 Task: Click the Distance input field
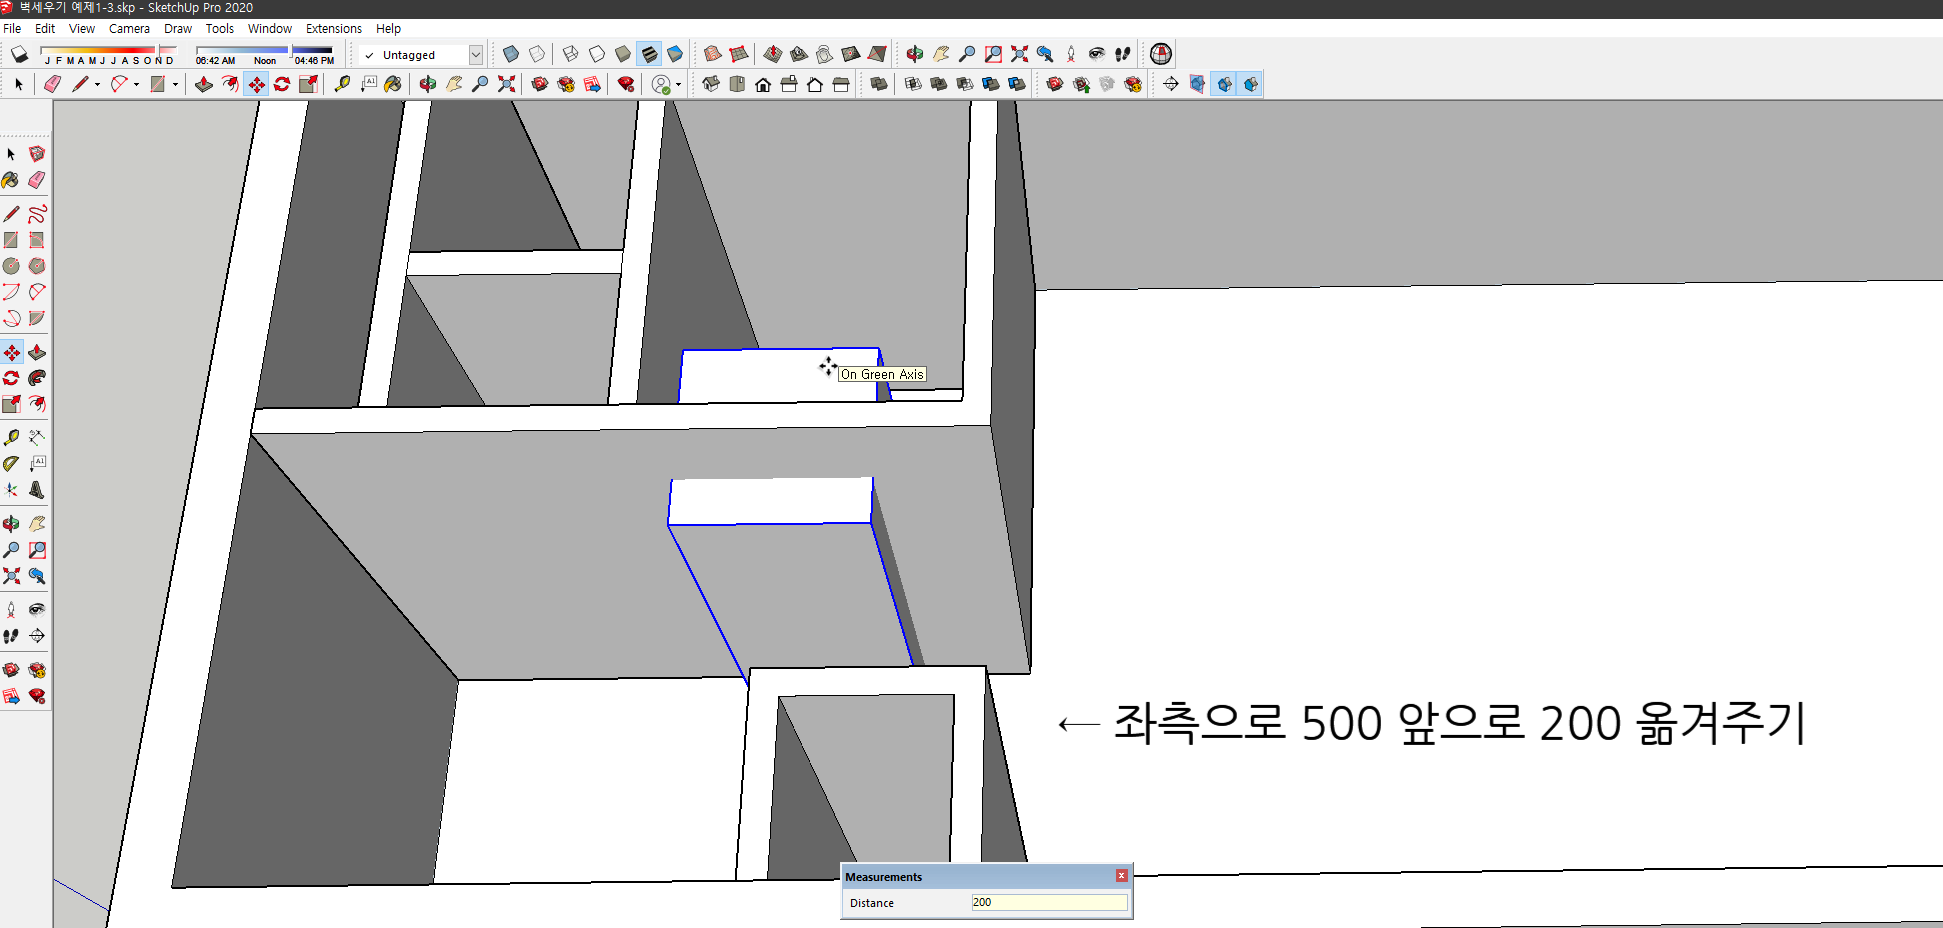click(1049, 902)
